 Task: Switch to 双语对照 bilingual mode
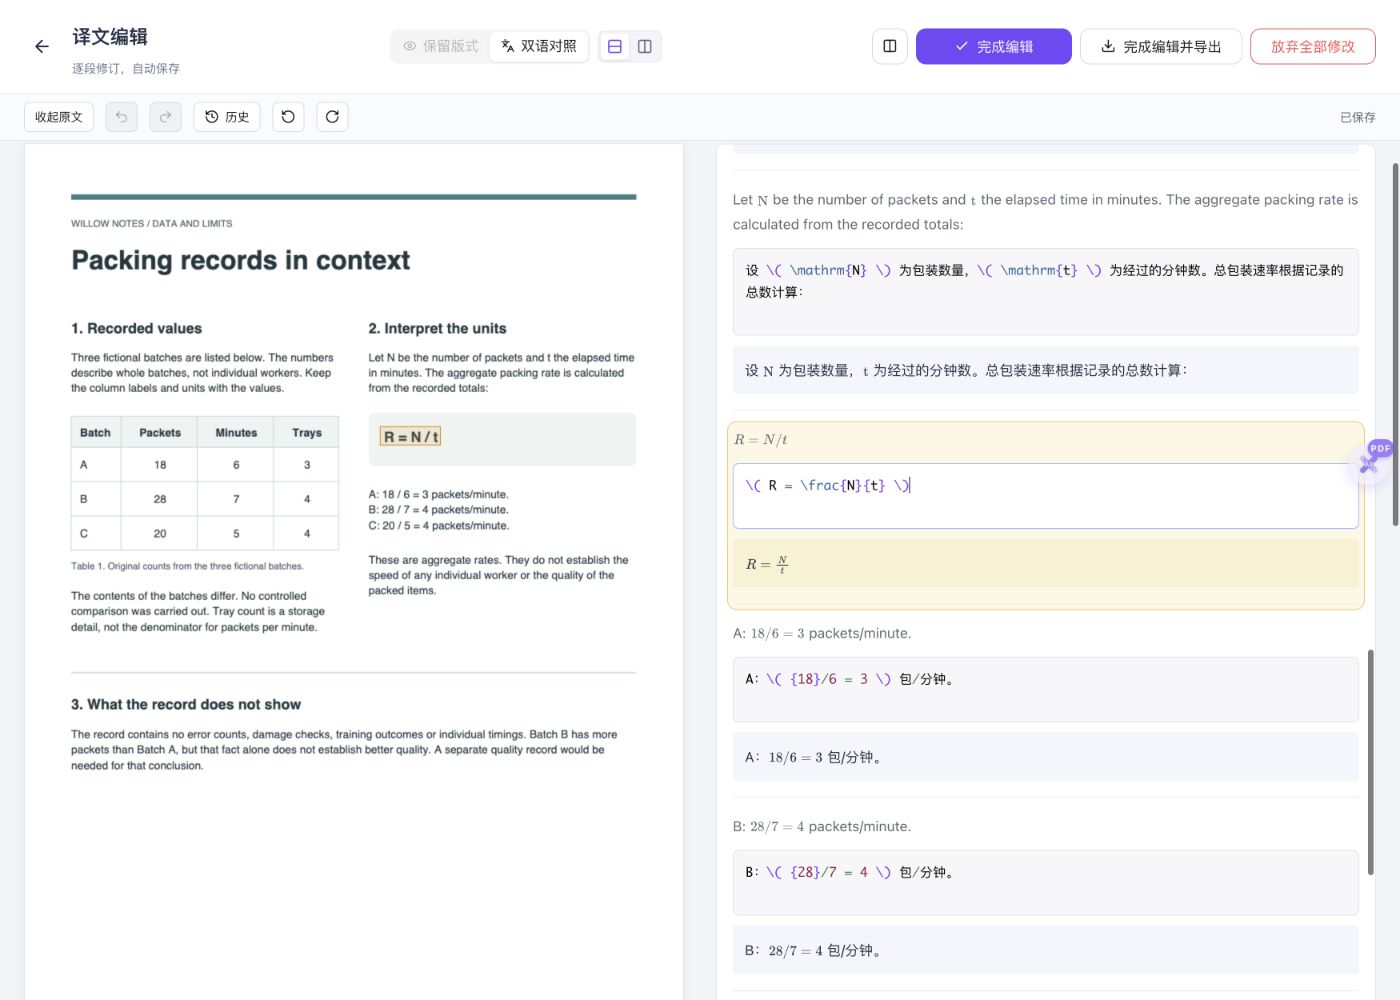click(539, 46)
